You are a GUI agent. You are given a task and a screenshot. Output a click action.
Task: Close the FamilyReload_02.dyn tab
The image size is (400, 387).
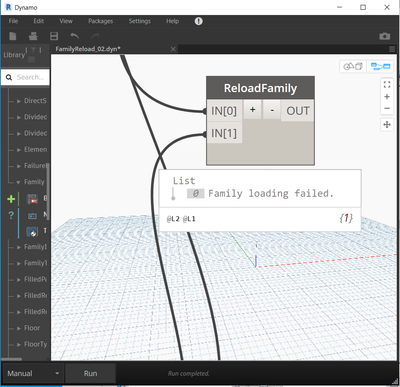[x=173, y=49]
